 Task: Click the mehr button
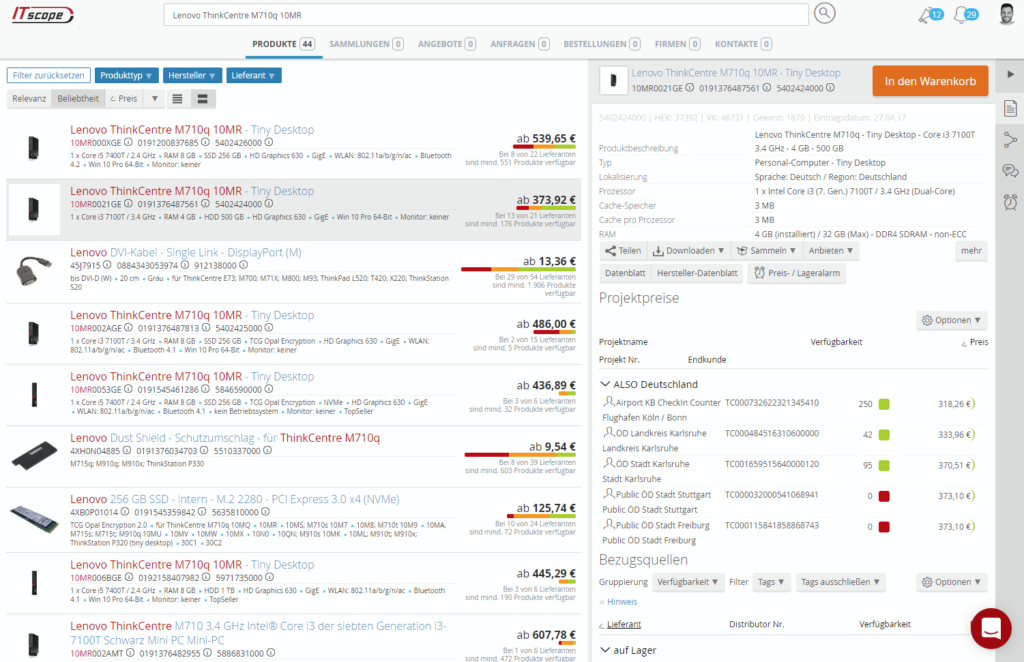(x=971, y=251)
